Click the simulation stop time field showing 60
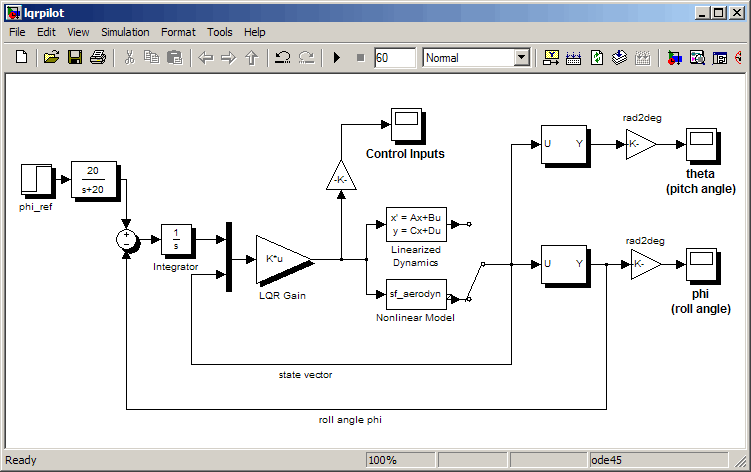 coord(395,58)
